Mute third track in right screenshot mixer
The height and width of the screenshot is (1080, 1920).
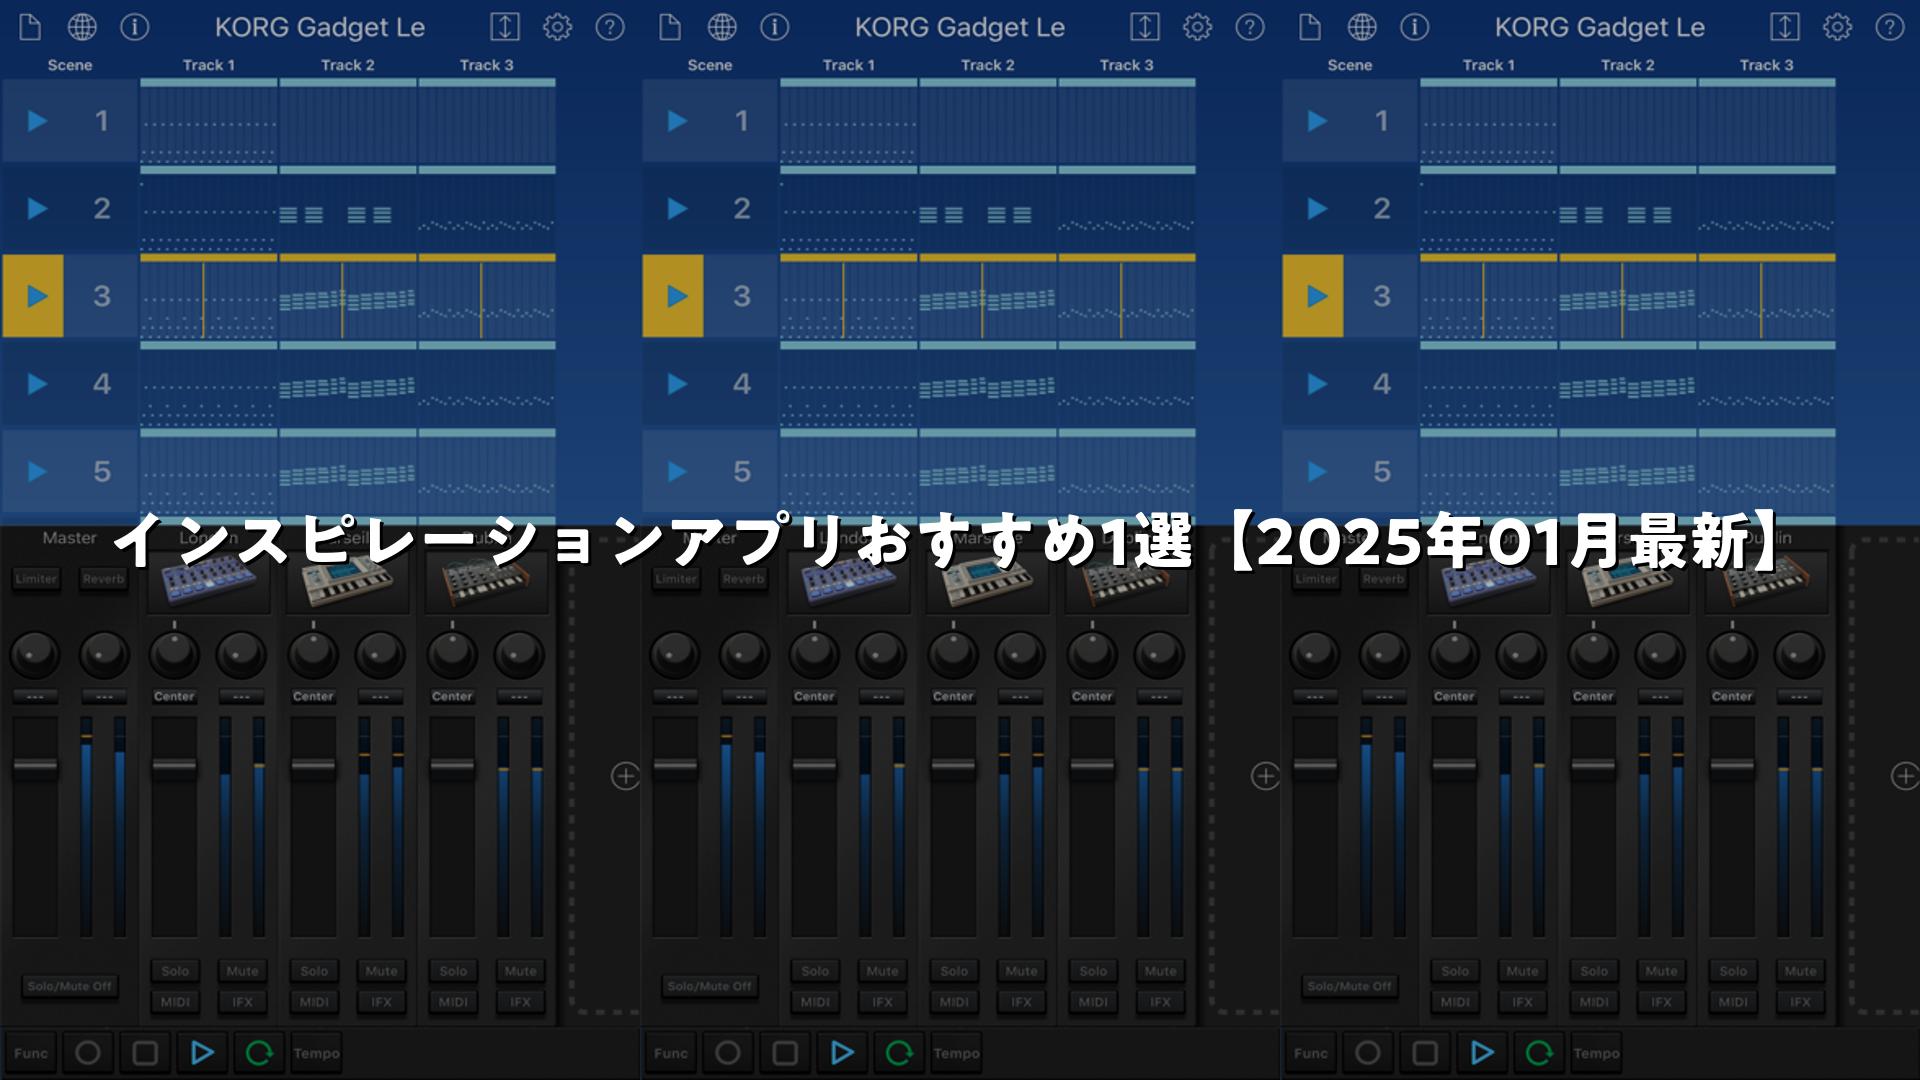1800,971
